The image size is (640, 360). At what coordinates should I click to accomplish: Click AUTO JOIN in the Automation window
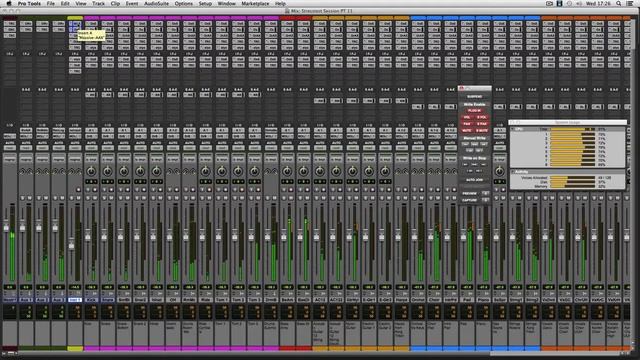(x=474, y=180)
